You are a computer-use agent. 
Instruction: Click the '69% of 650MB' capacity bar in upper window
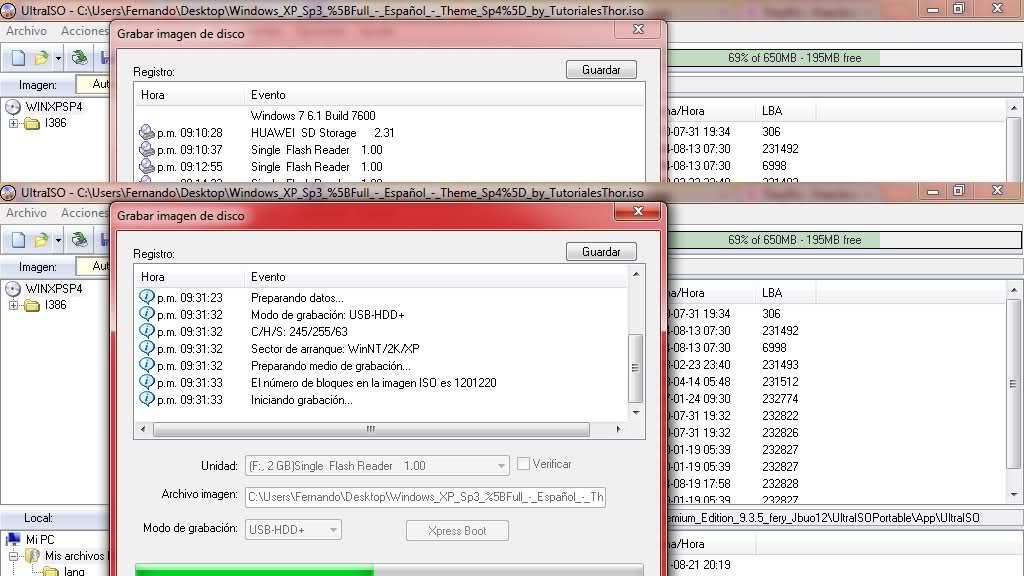tap(845, 57)
